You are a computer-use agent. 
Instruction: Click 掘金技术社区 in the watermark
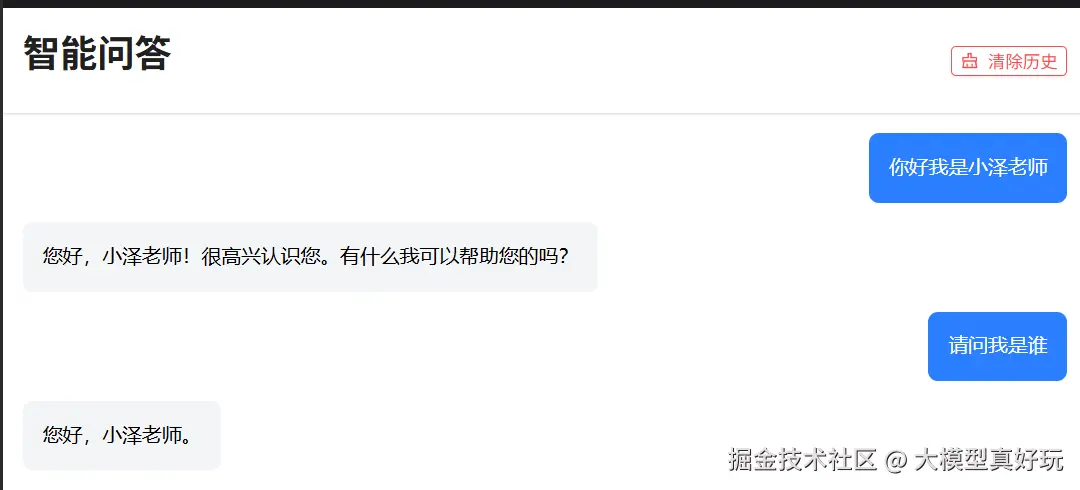802,460
